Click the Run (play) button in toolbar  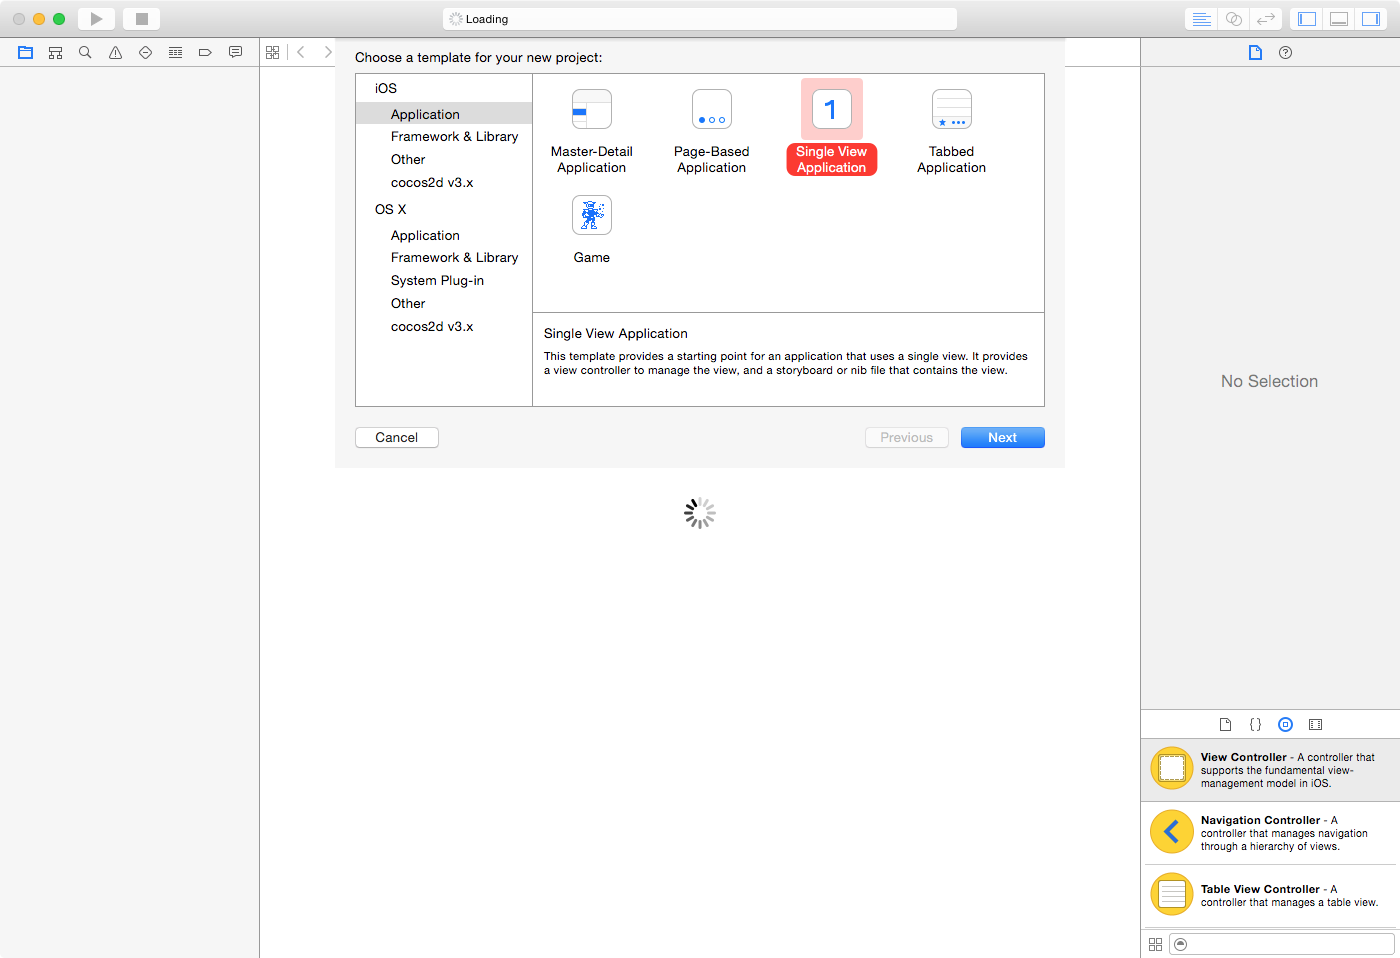click(96, 19)
